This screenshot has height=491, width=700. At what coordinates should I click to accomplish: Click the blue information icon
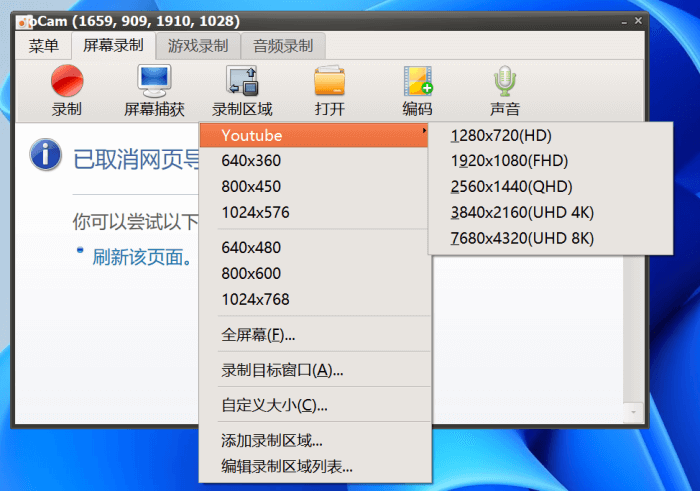tap(46, 155)
